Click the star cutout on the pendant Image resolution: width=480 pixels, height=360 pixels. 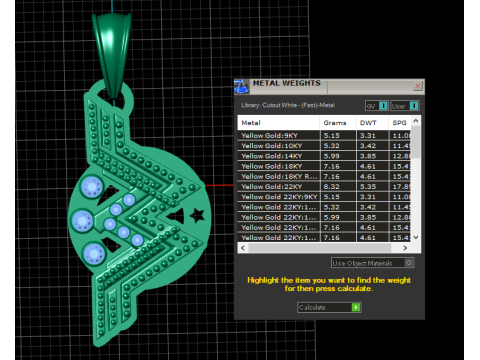tap(197, 215)
